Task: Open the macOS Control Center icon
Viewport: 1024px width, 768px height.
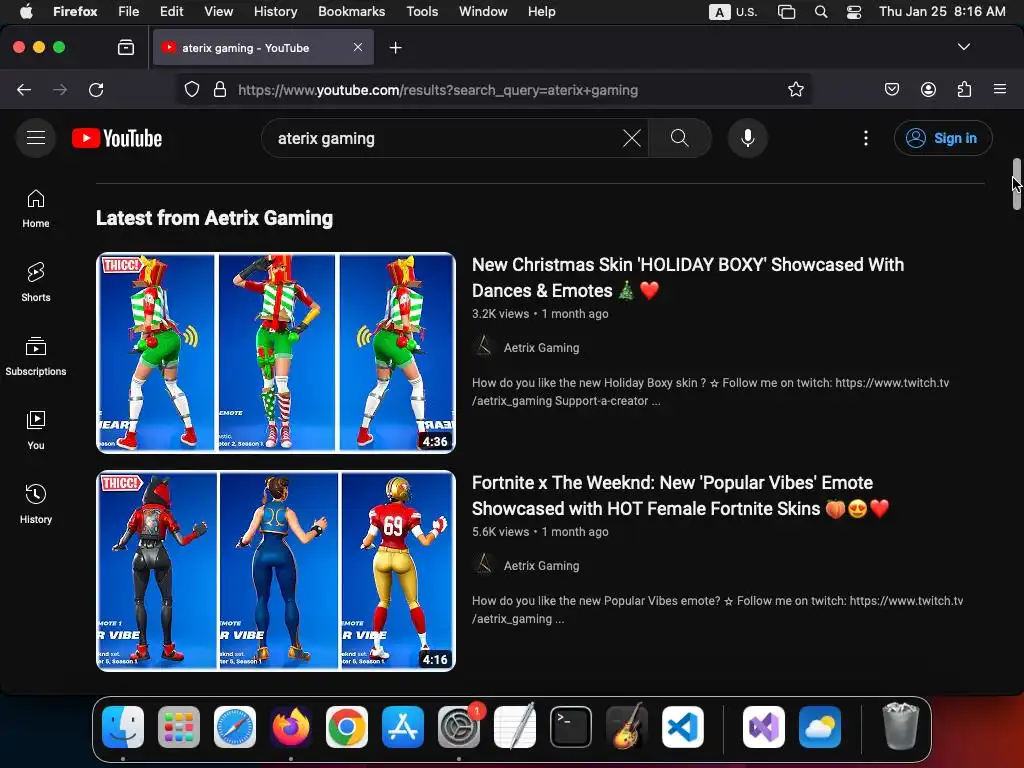Action: click(854, 12)
